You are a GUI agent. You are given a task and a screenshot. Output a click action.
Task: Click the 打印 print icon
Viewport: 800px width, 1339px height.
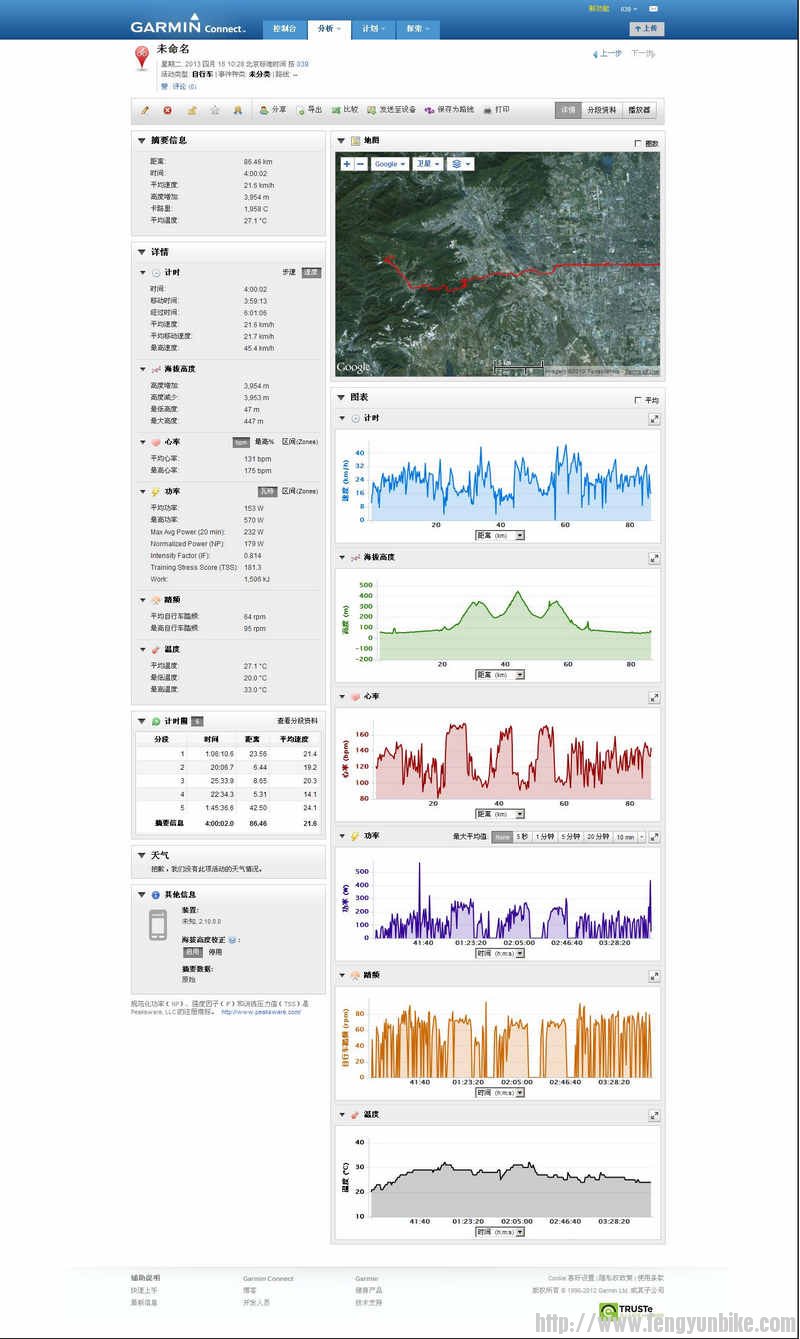point(497,110)
